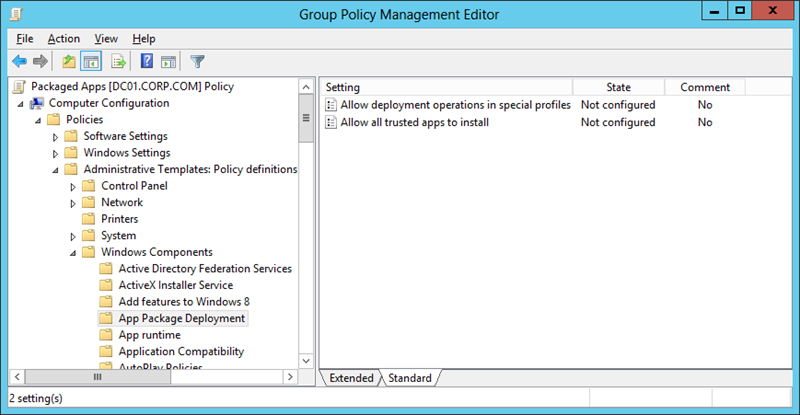
Task: Switch to the Extended tab
Action: (x=350, y=378)
